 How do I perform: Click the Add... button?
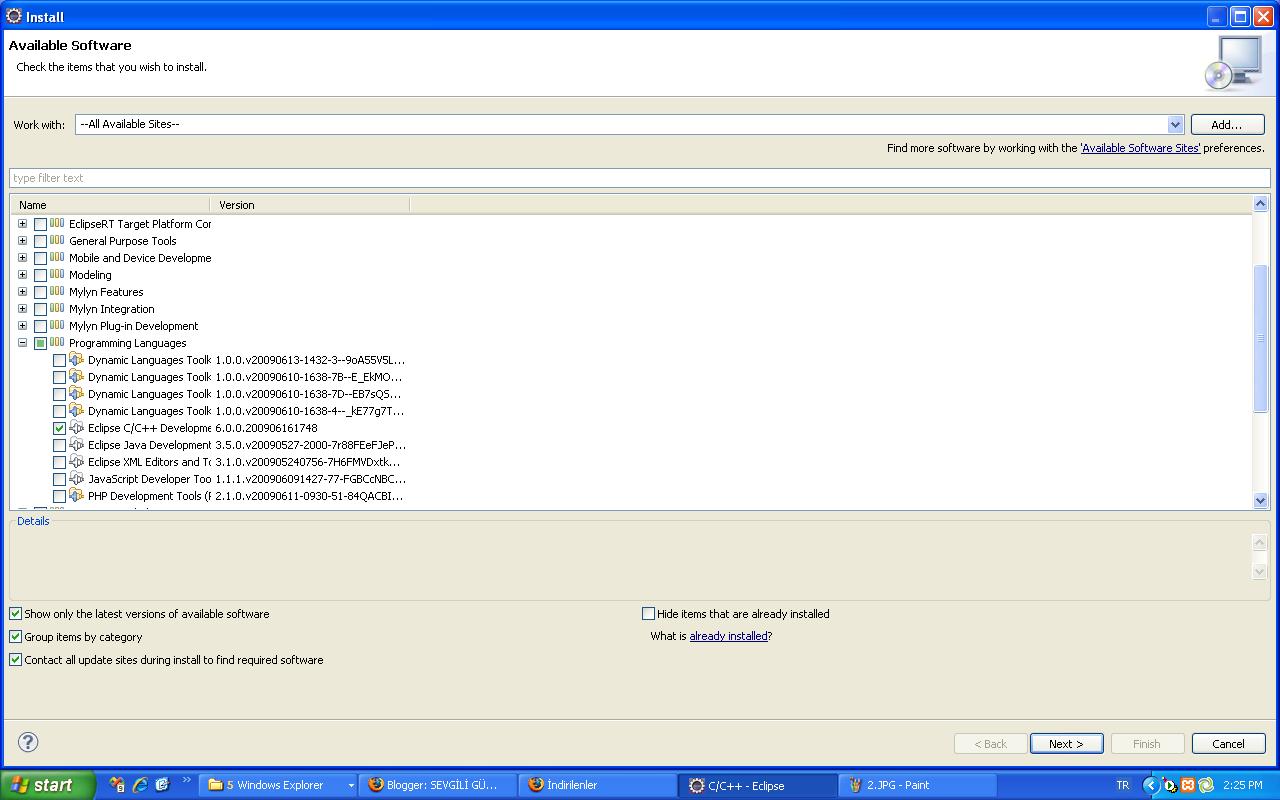click(1227, 125)
